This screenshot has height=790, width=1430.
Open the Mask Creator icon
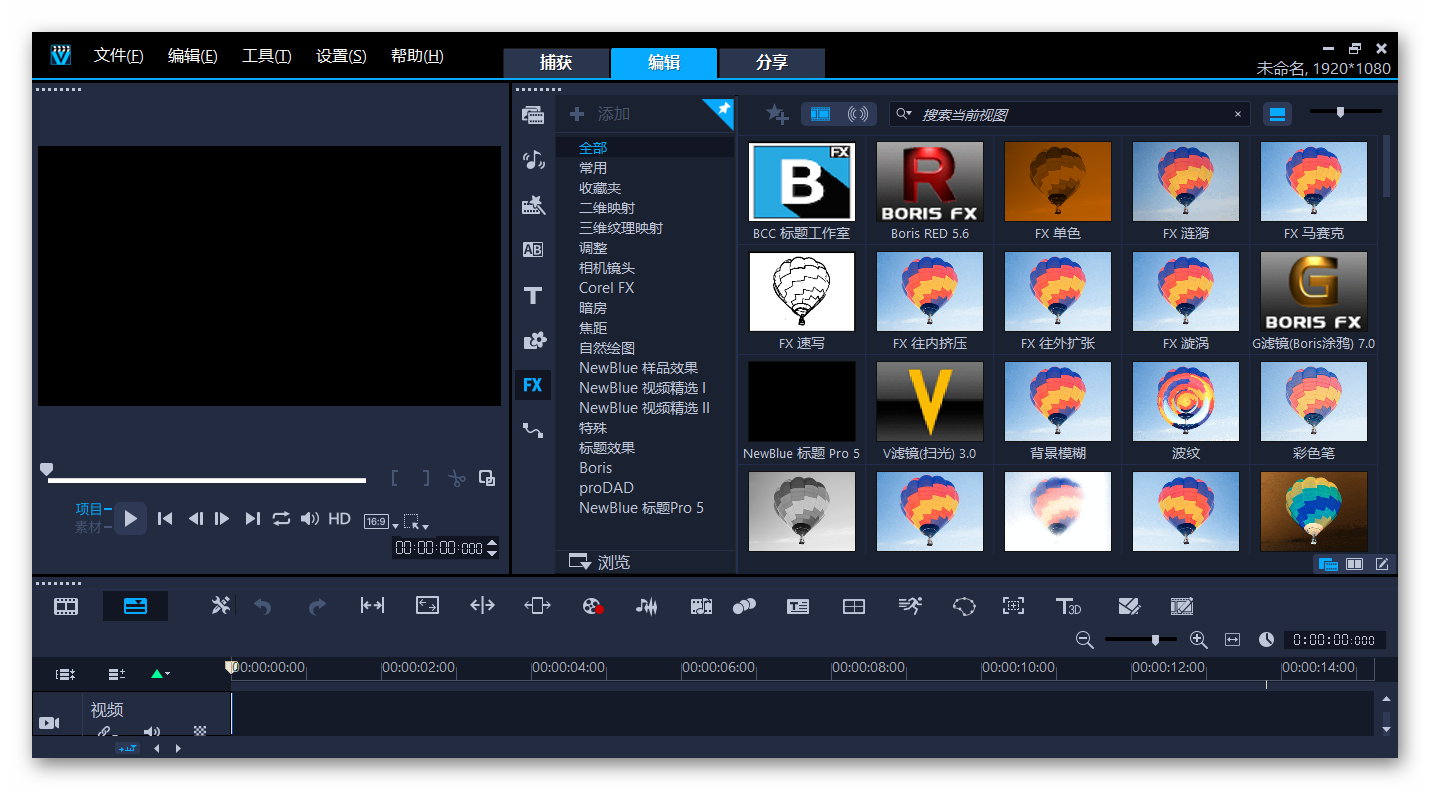pos(963,606)
